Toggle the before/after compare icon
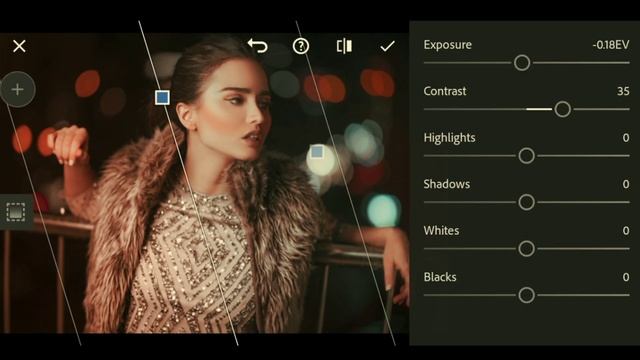 coord(344,46)
